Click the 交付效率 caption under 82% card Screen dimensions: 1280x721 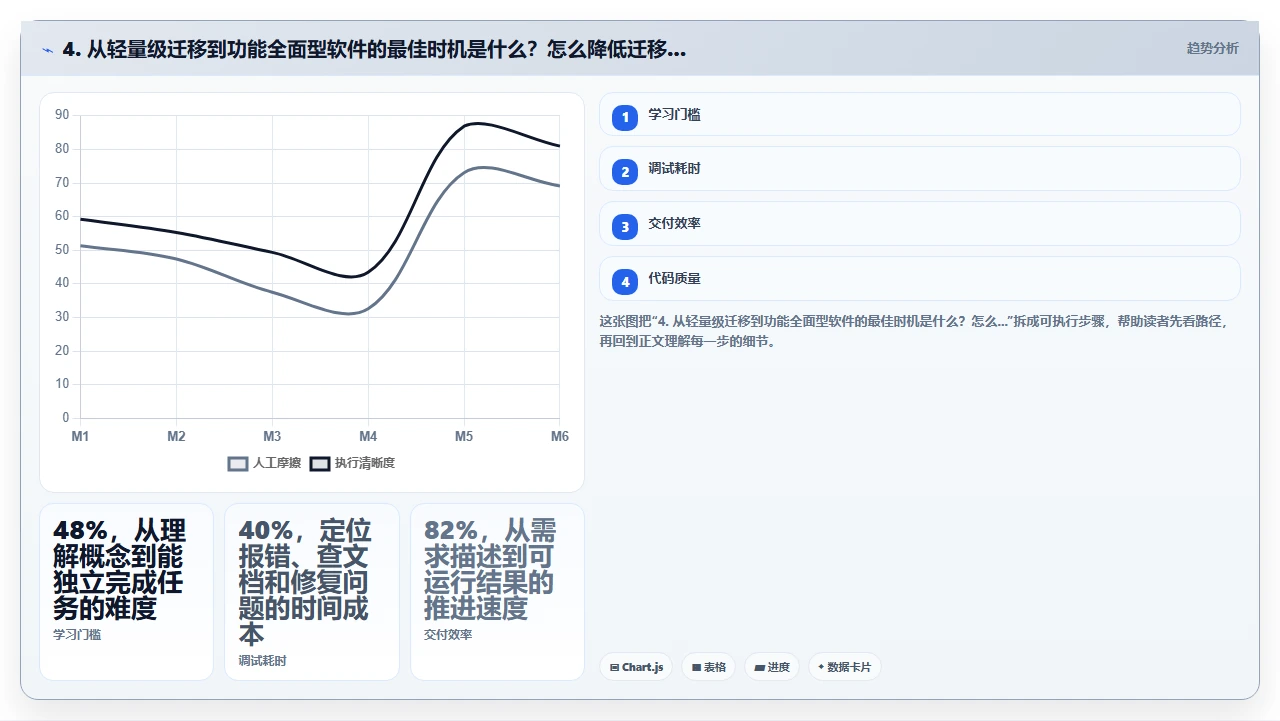(x=448, y=634)
